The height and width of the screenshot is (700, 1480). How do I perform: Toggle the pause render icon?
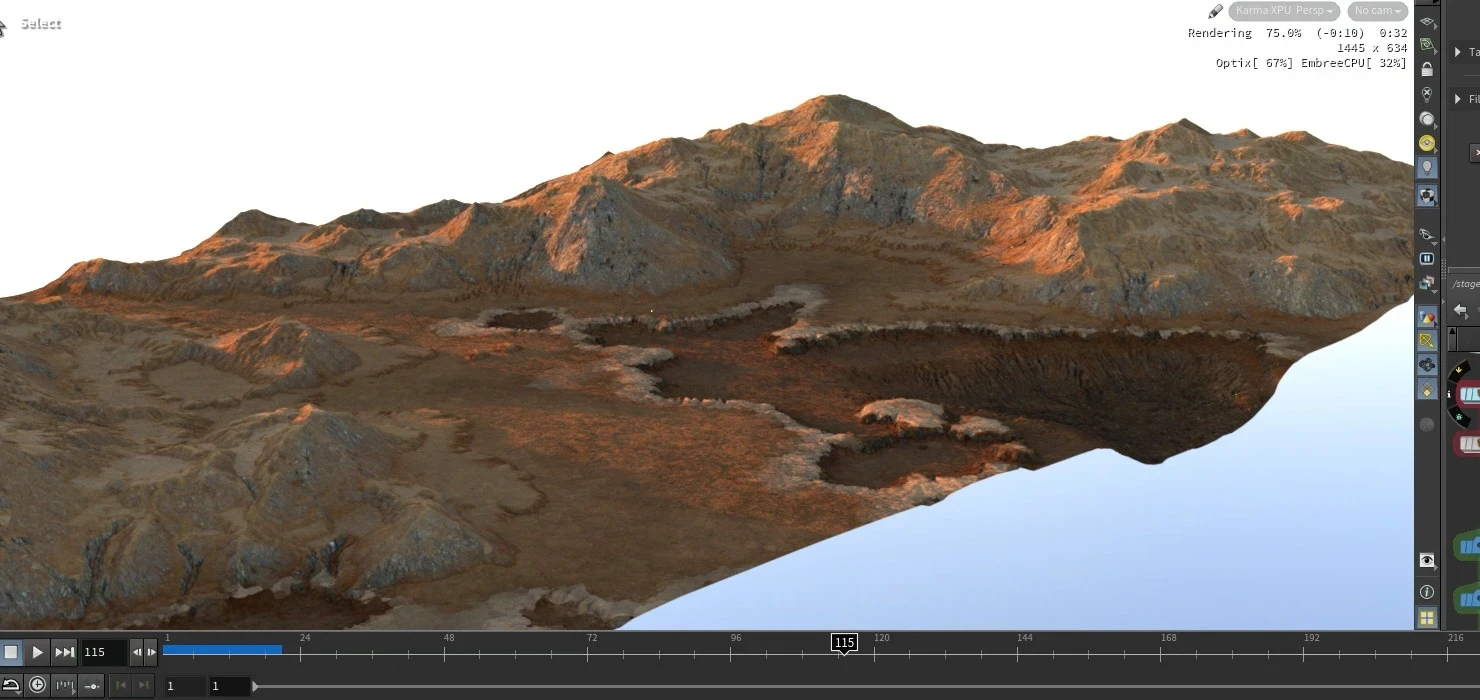click(x=1427, y=258)
